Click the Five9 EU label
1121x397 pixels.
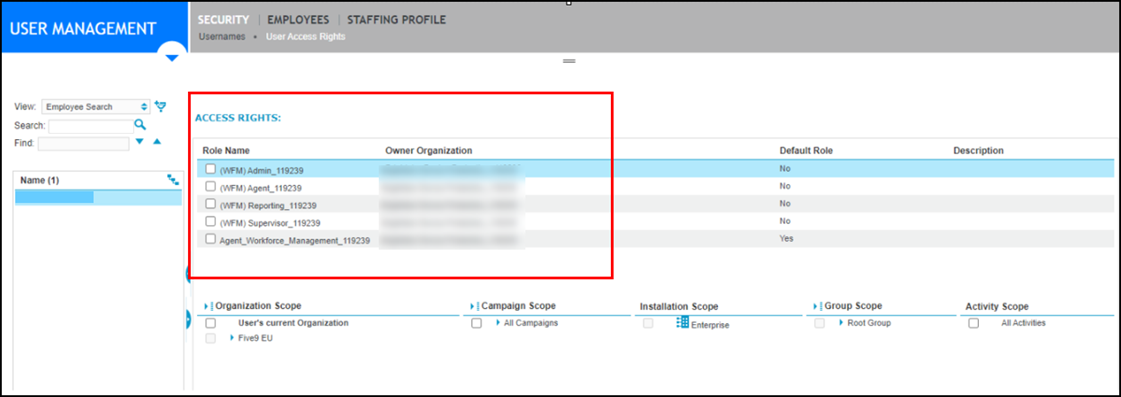255,338
